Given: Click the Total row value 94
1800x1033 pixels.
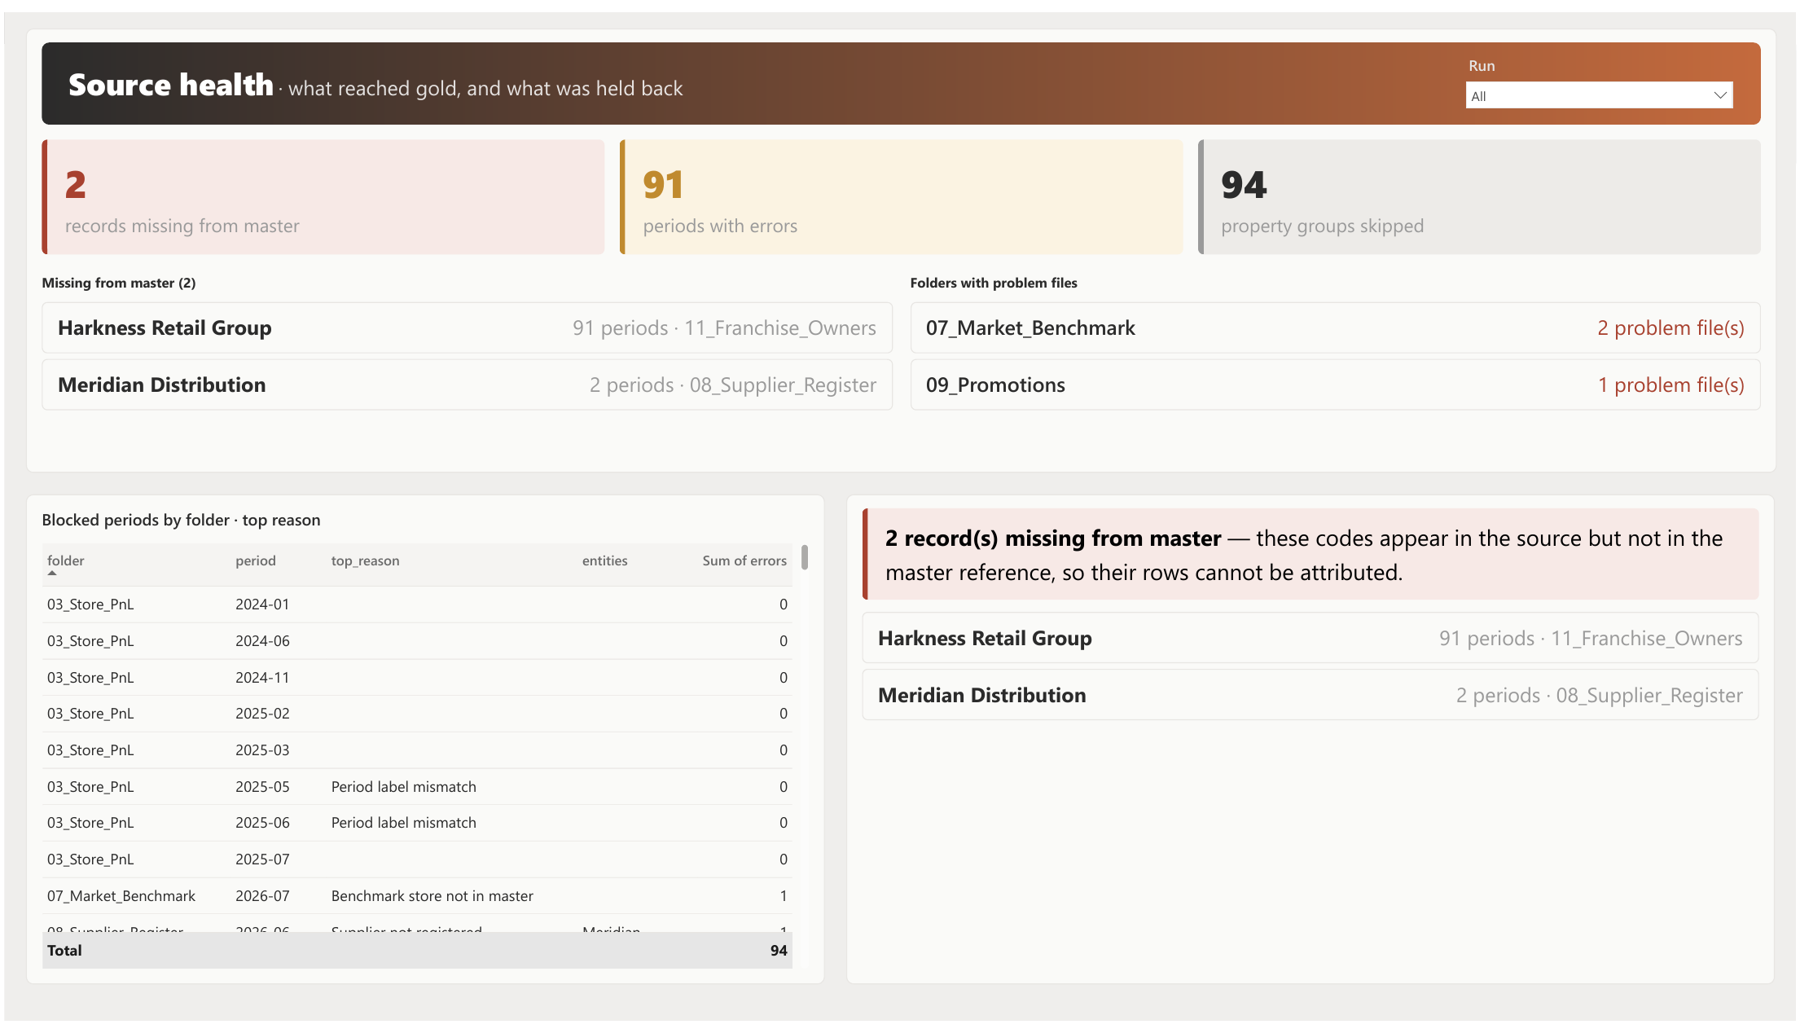Looking at the screenshot, I should coord(779,951).
